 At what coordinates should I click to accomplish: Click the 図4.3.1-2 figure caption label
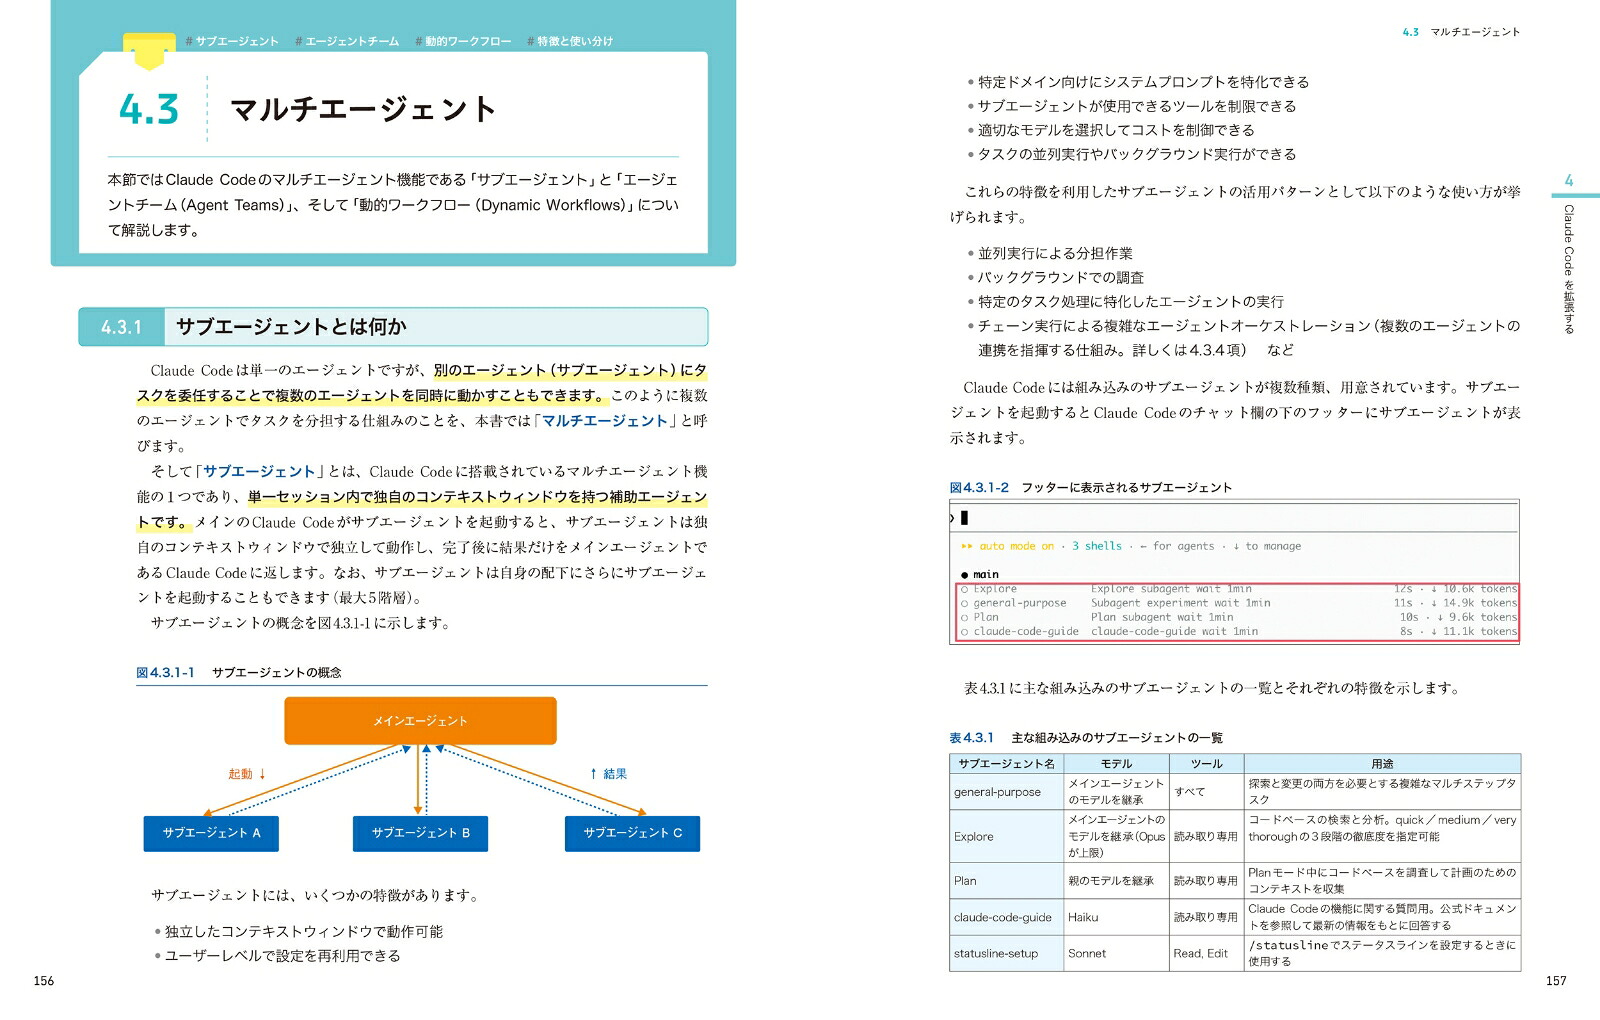coord(979,487)
